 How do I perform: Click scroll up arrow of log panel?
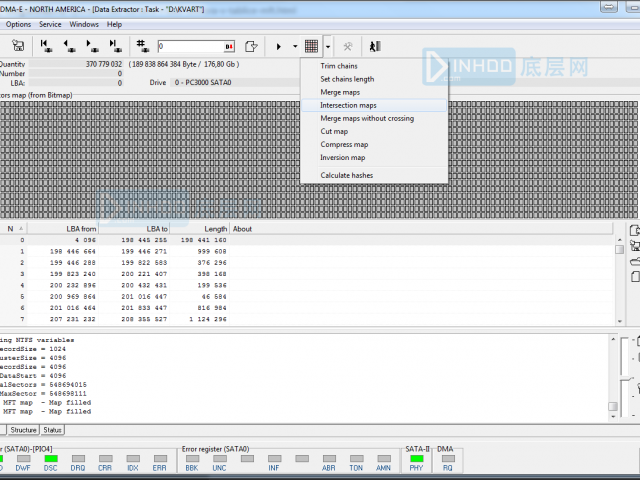[x=613, y=339]
